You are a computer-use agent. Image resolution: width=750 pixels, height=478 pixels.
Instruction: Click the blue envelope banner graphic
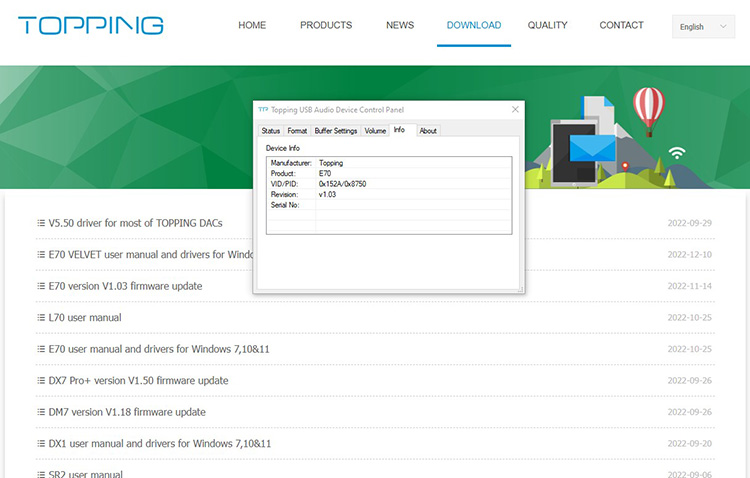point(593,149)
